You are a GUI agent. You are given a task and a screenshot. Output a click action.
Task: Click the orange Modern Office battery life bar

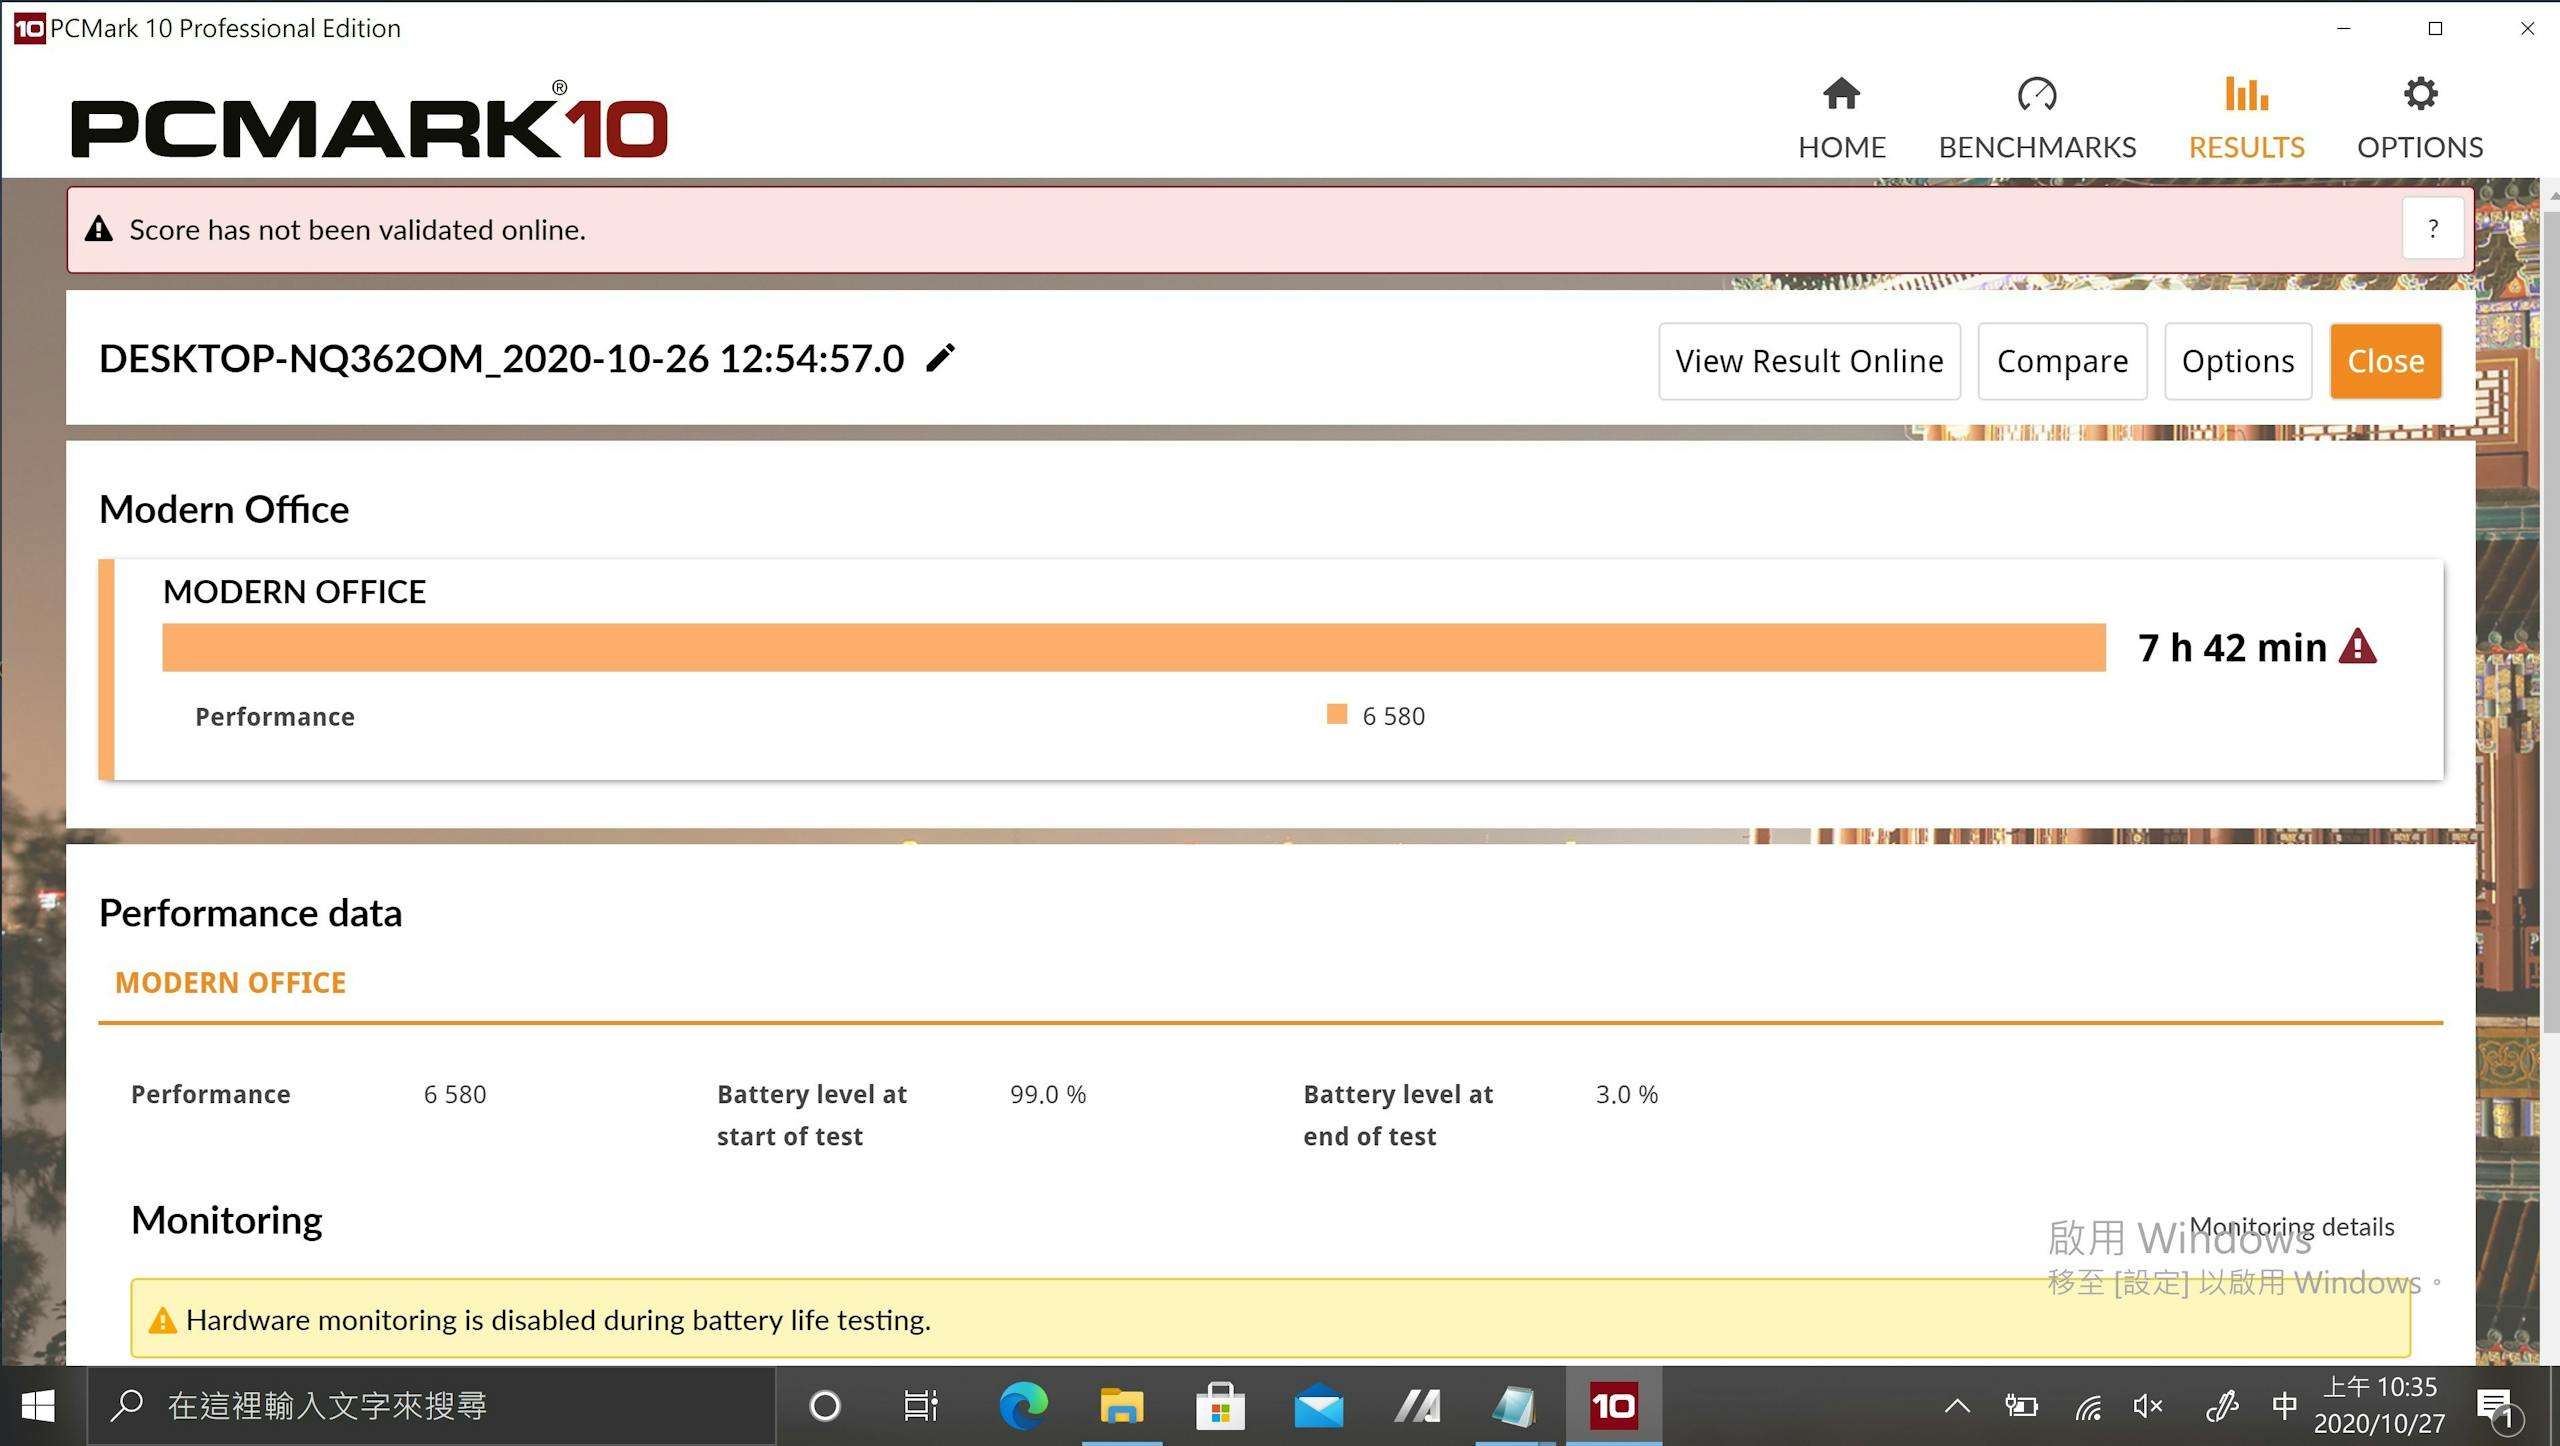[1134, 647]
